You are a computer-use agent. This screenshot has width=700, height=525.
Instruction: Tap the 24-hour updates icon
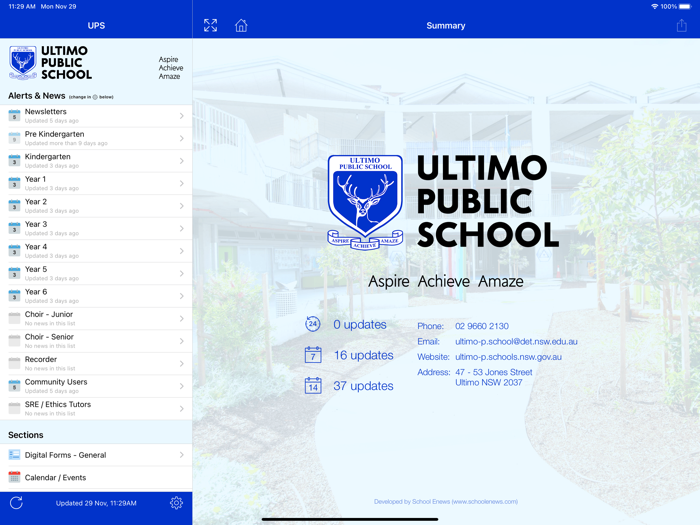pyautogui.click(x=312, y=324)
